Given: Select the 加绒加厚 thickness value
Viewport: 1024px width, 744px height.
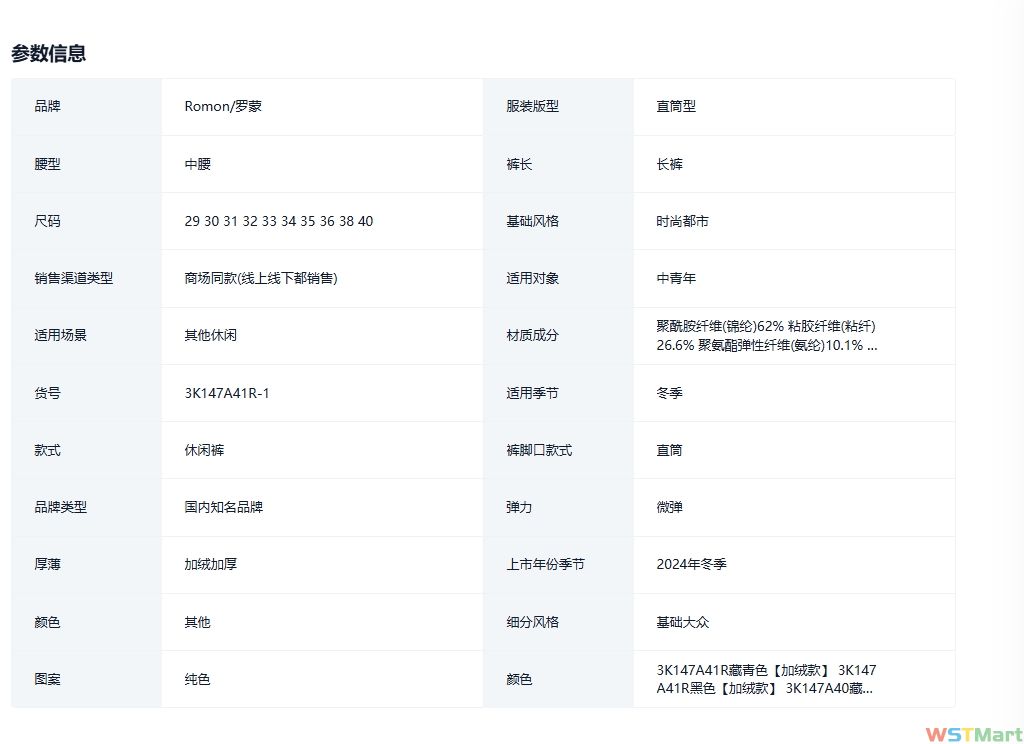Looking at the screenshot, I should (x=210, y=564).
